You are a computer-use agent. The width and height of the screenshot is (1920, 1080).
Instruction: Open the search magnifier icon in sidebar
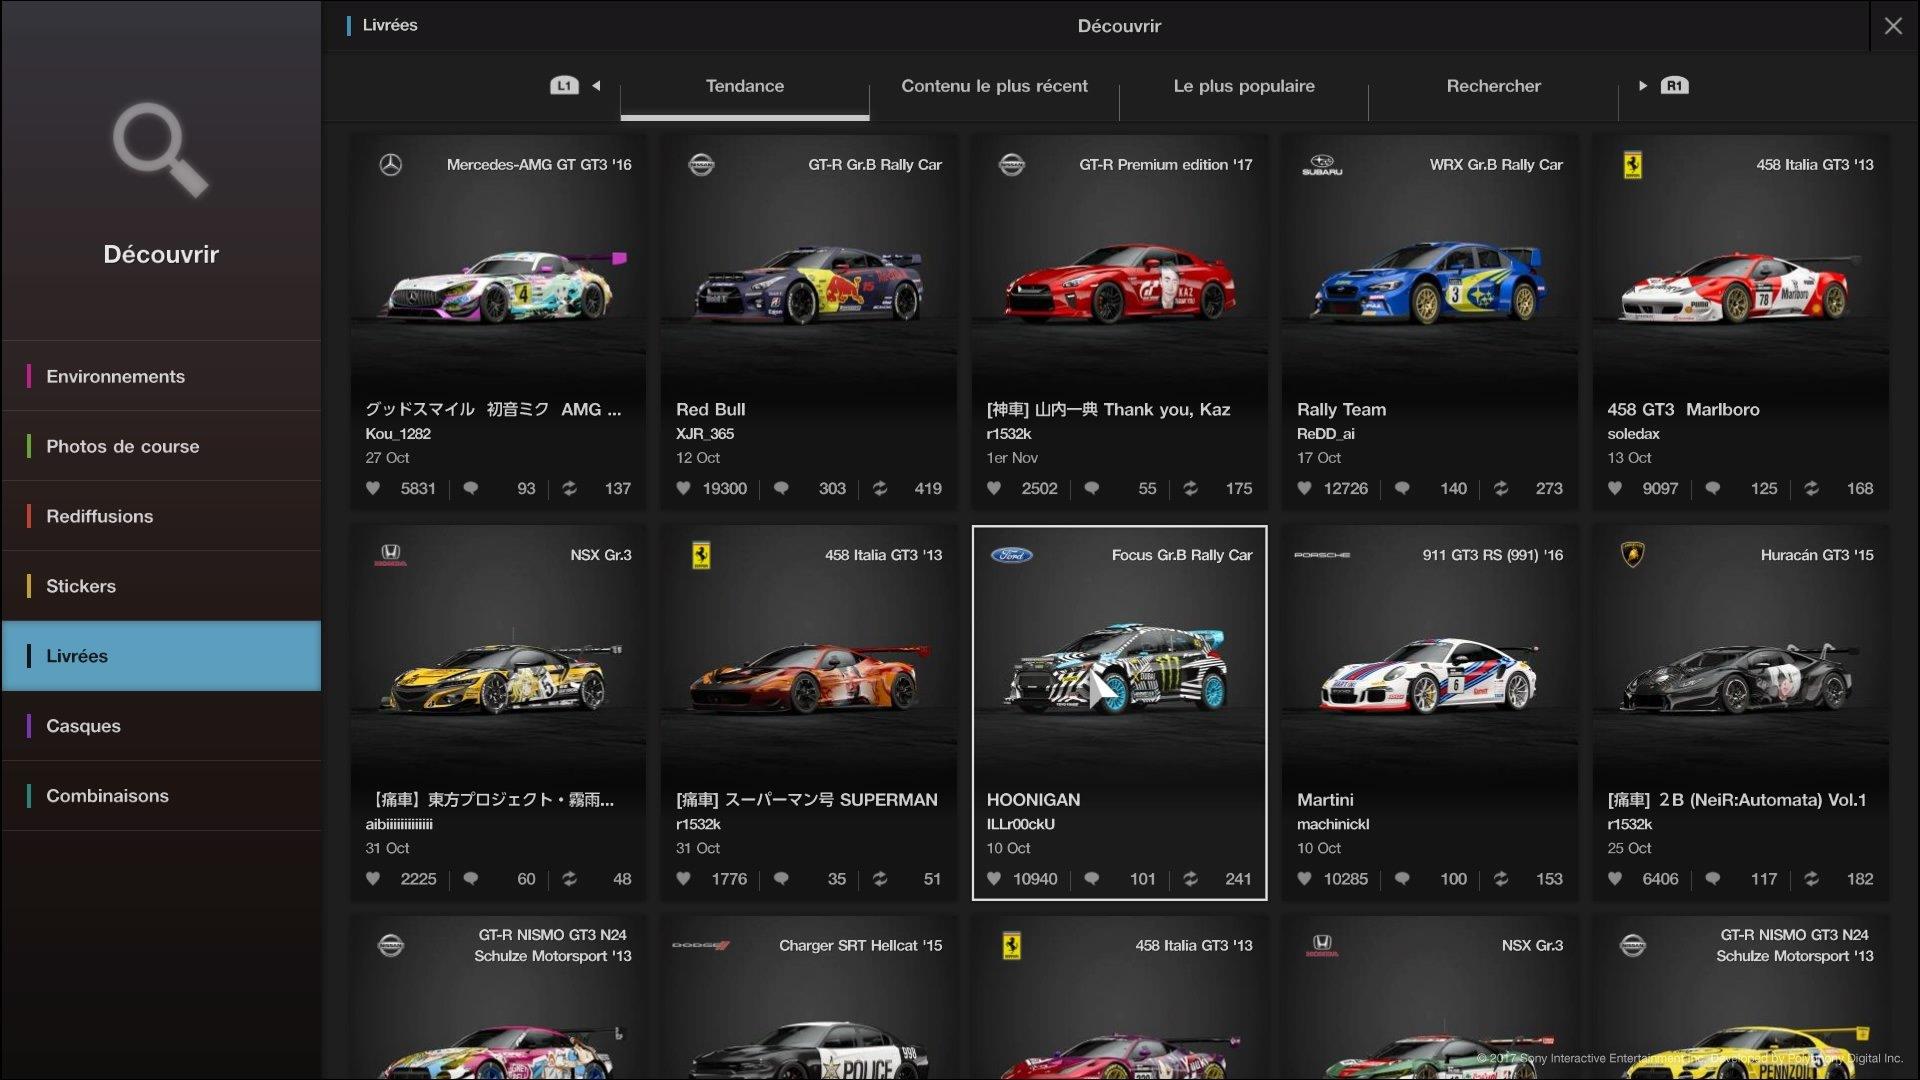coord(160,150)
